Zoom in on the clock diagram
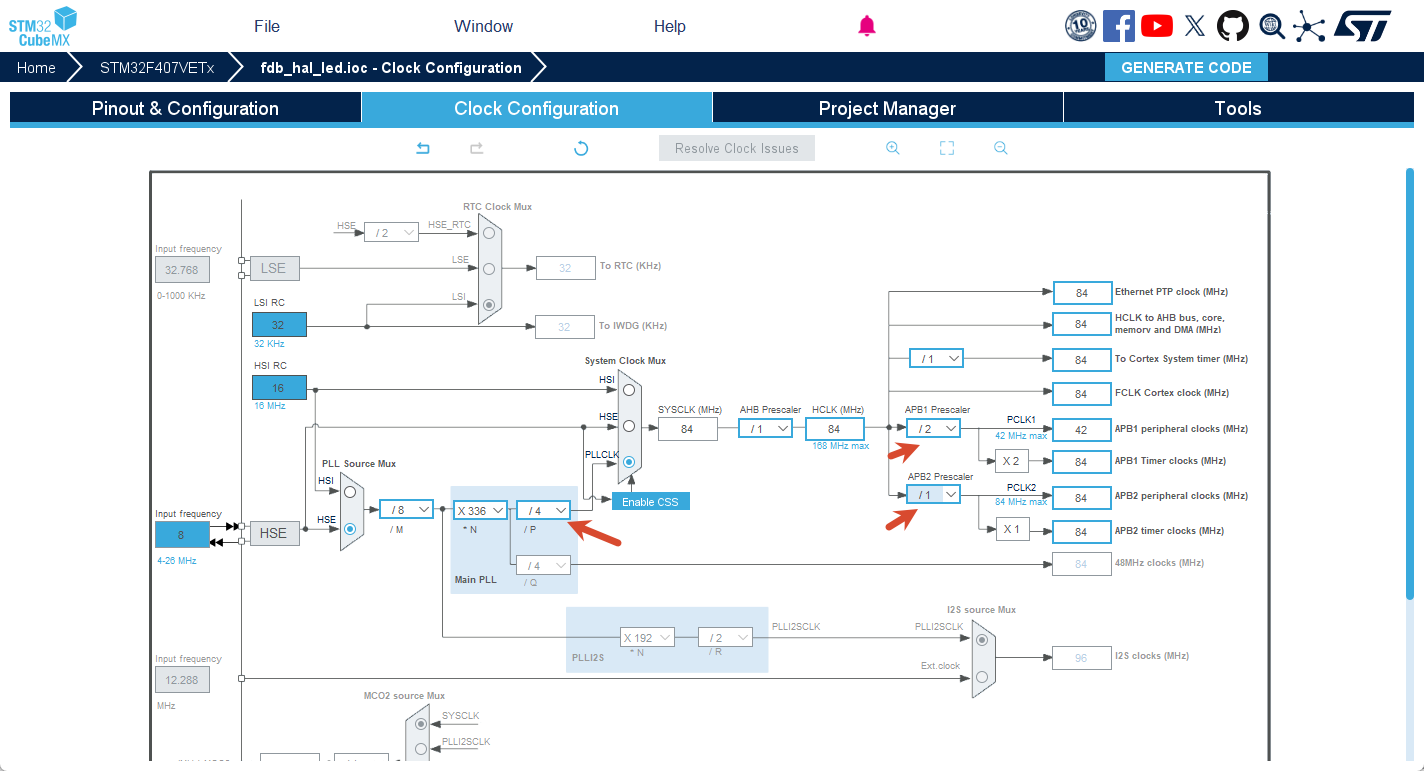This screenshot has width=1424, height=771. coord(893,148)
